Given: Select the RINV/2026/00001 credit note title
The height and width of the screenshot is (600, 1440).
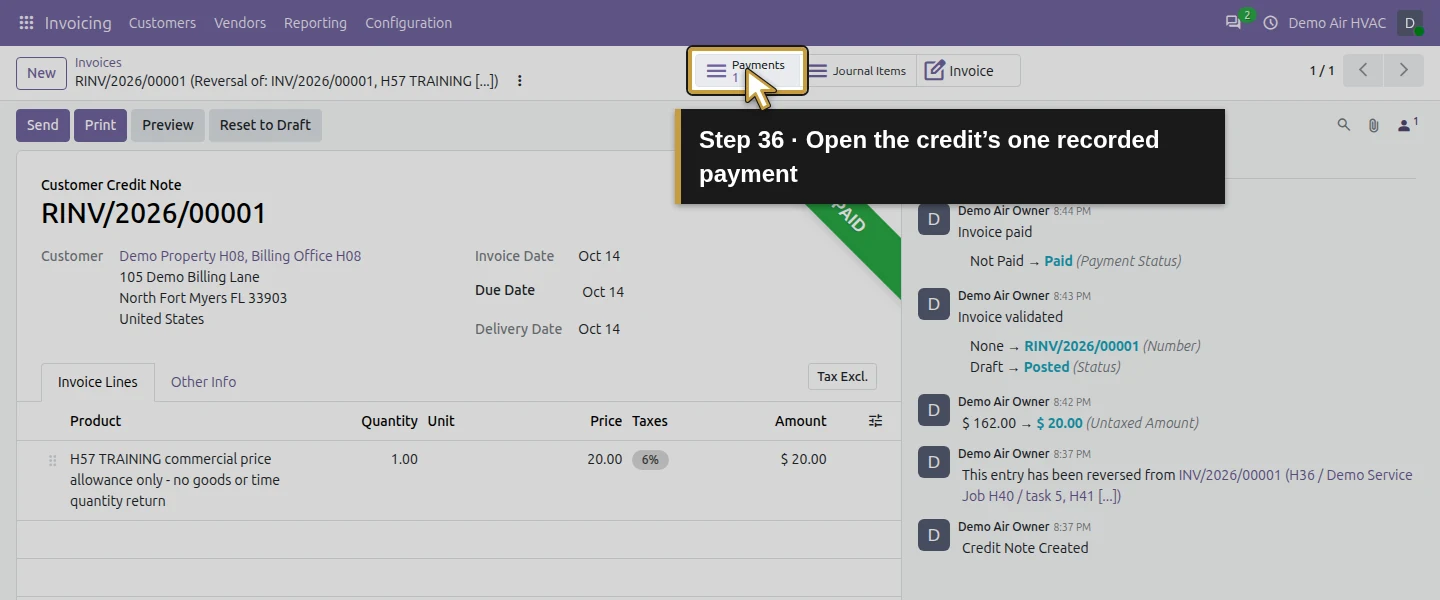Looking at the screenshot, I should pyautogui.click(x=154, y=213).
